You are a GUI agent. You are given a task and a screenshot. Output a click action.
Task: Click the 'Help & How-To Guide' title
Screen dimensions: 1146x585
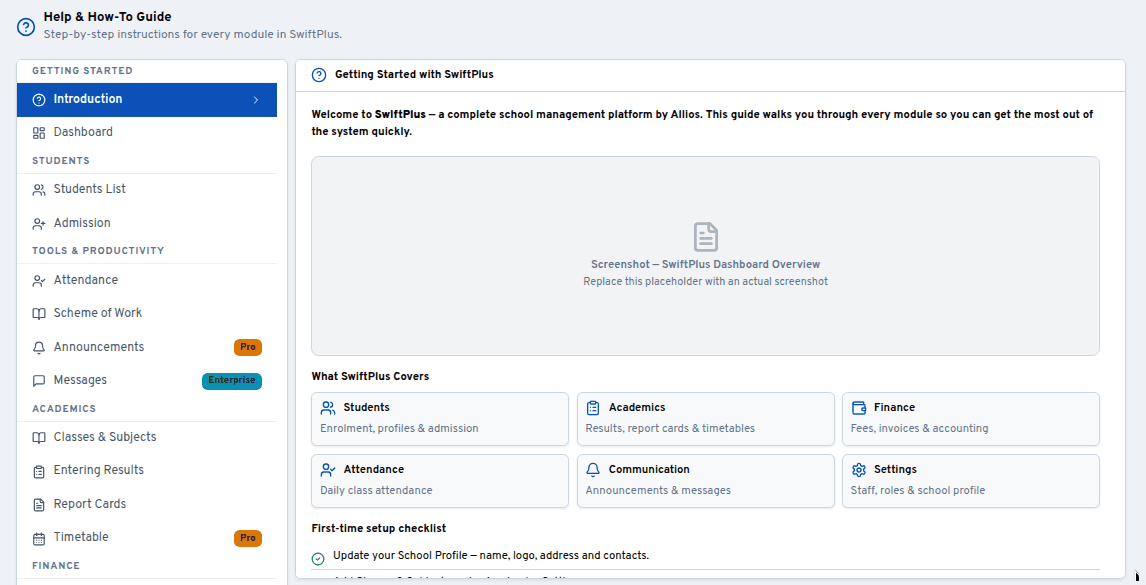pyautogui.click(x=107, y=17)
